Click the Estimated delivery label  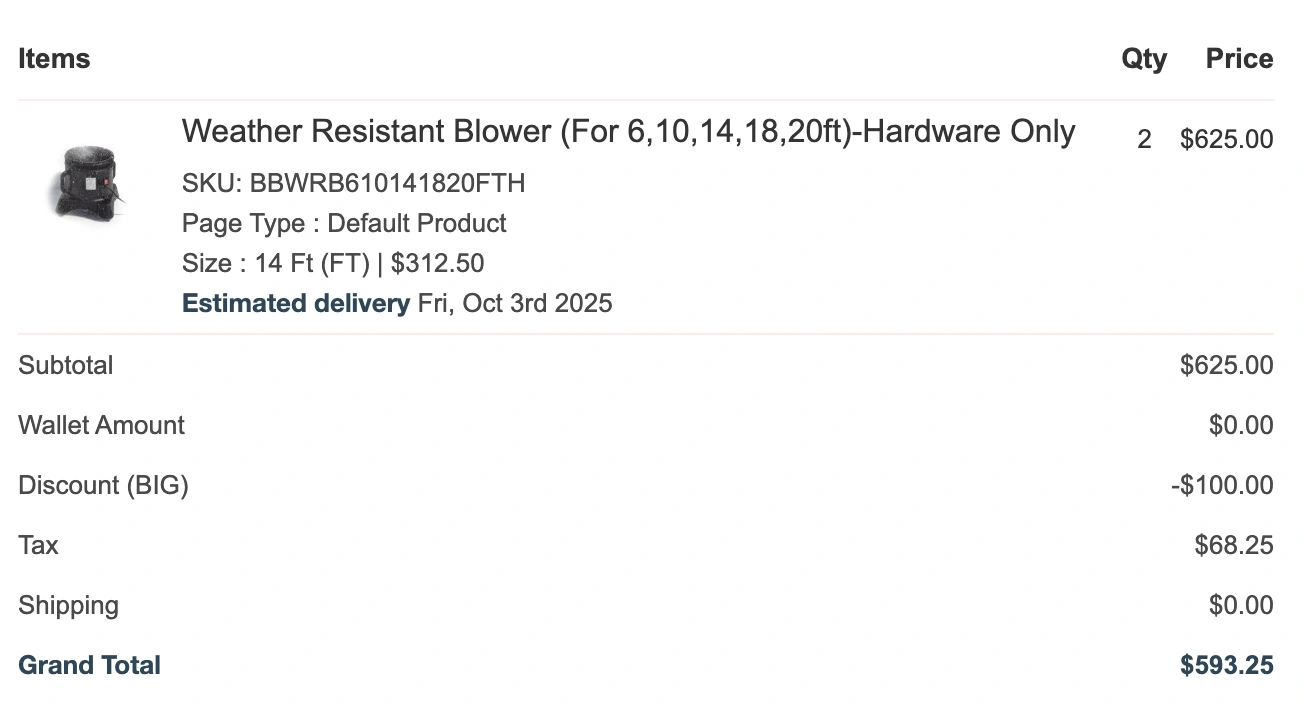pyautogui.click(x=296, y=303)
